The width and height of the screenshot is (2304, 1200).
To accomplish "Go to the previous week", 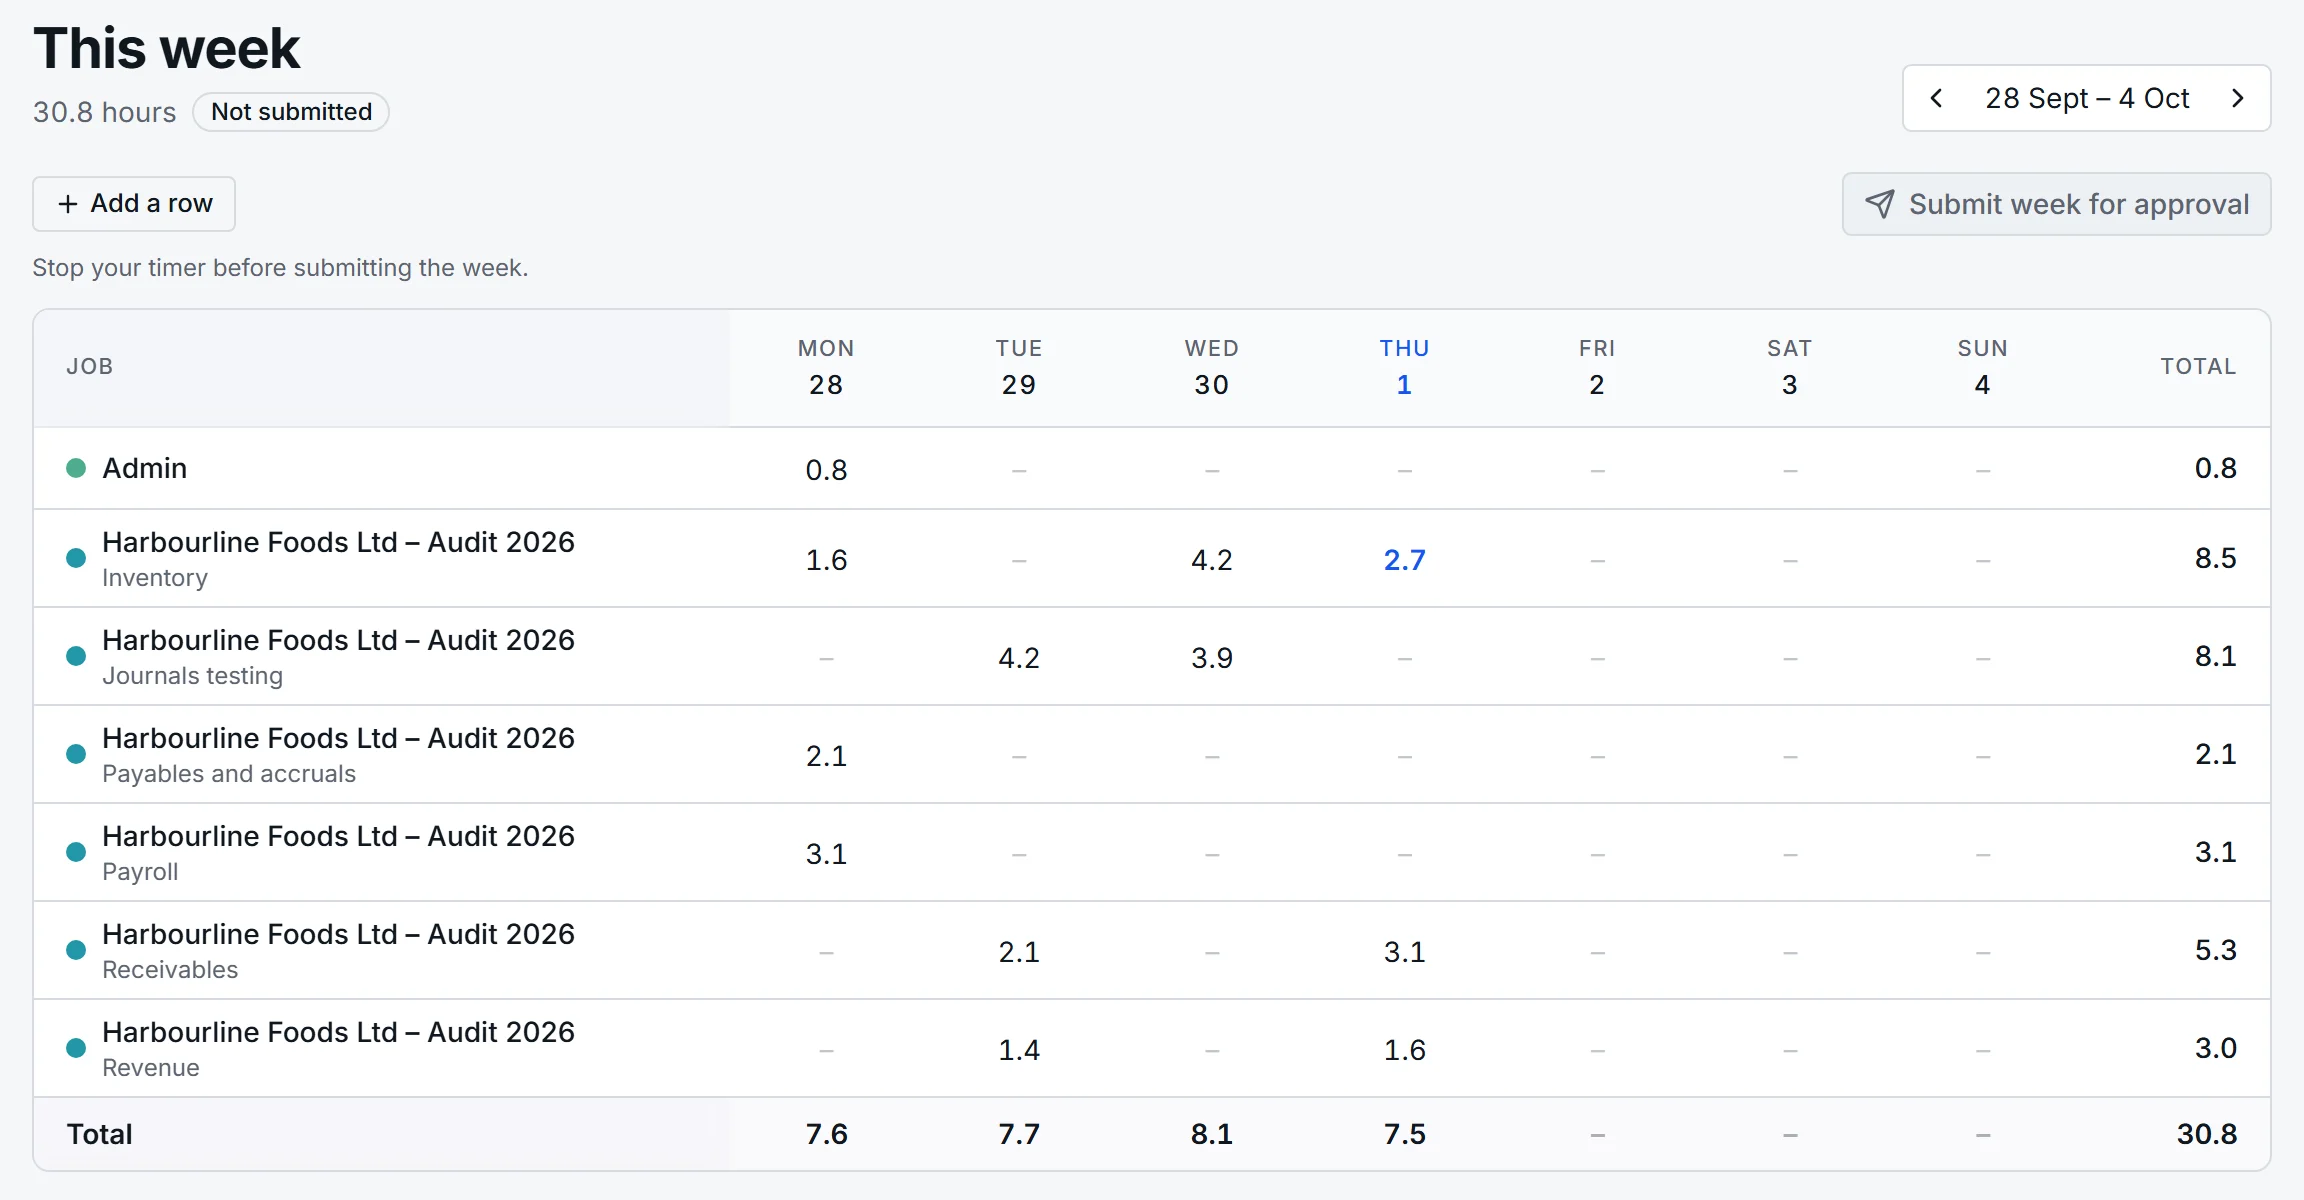I will point(1936,98).
